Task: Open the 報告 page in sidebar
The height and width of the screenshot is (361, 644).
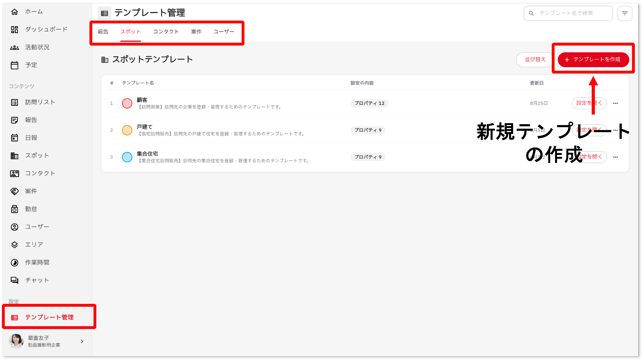Action: click(x=24, y=120)
